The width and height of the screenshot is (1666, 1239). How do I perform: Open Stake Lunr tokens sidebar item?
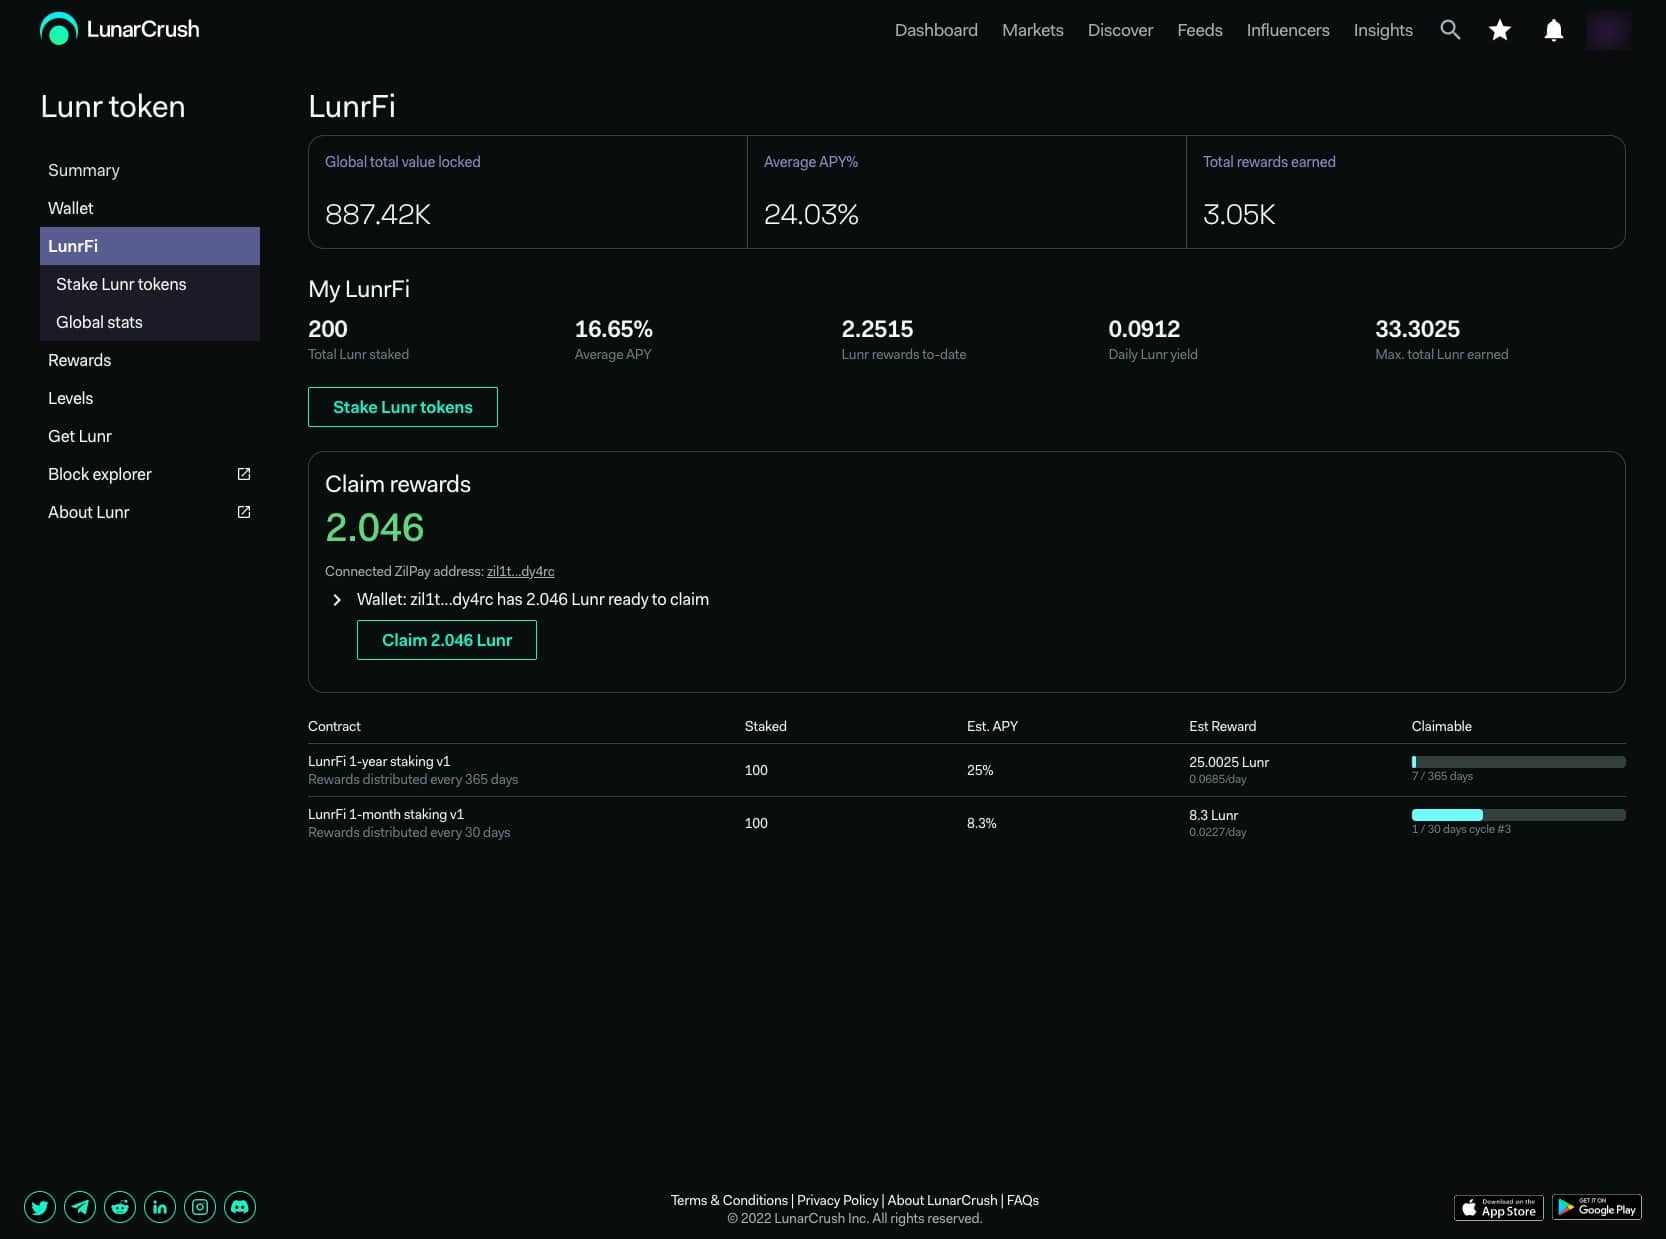(150, 284)
